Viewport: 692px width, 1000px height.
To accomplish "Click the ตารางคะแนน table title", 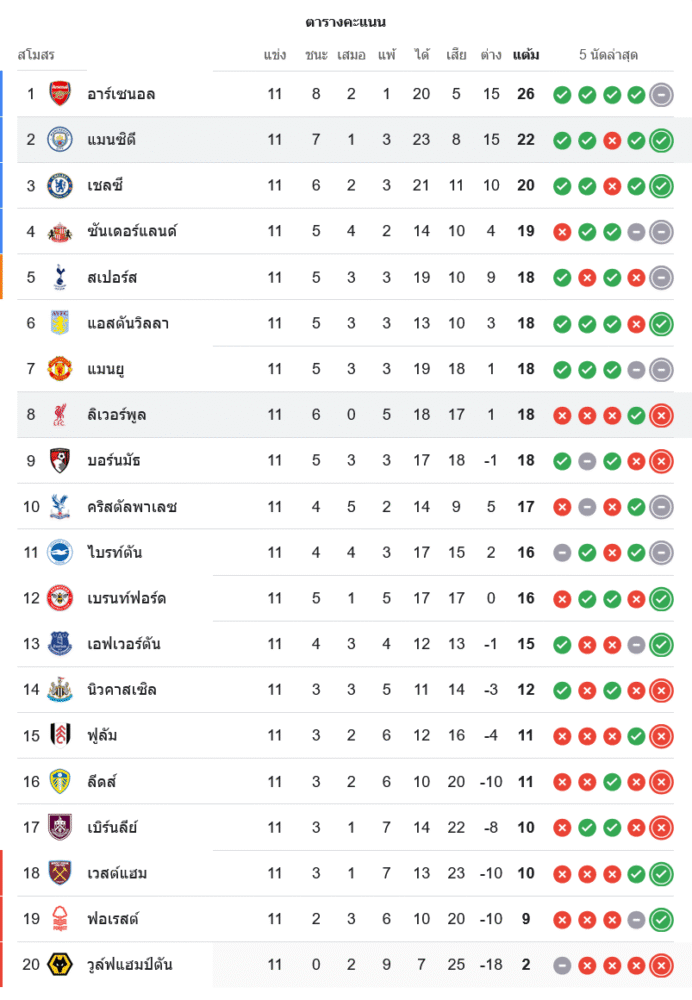I will click(x=346, y=22).
